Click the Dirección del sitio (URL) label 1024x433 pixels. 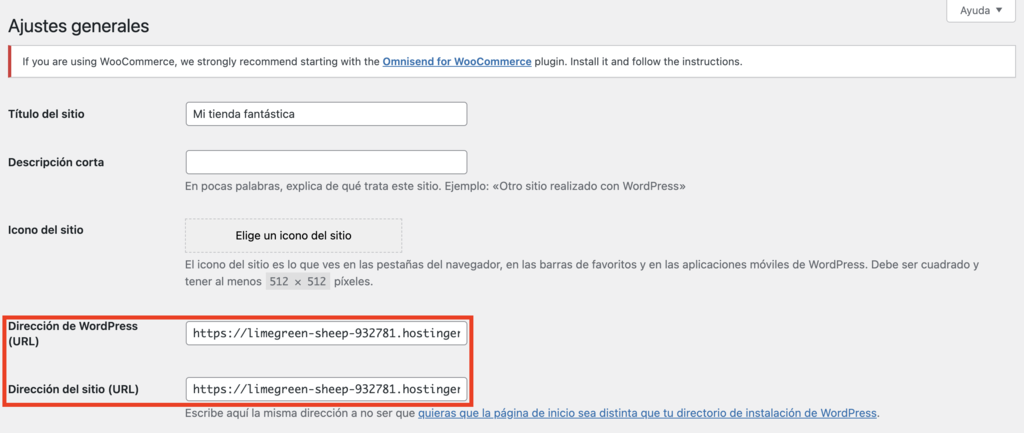pyautogui.click(x=73, y=388)
